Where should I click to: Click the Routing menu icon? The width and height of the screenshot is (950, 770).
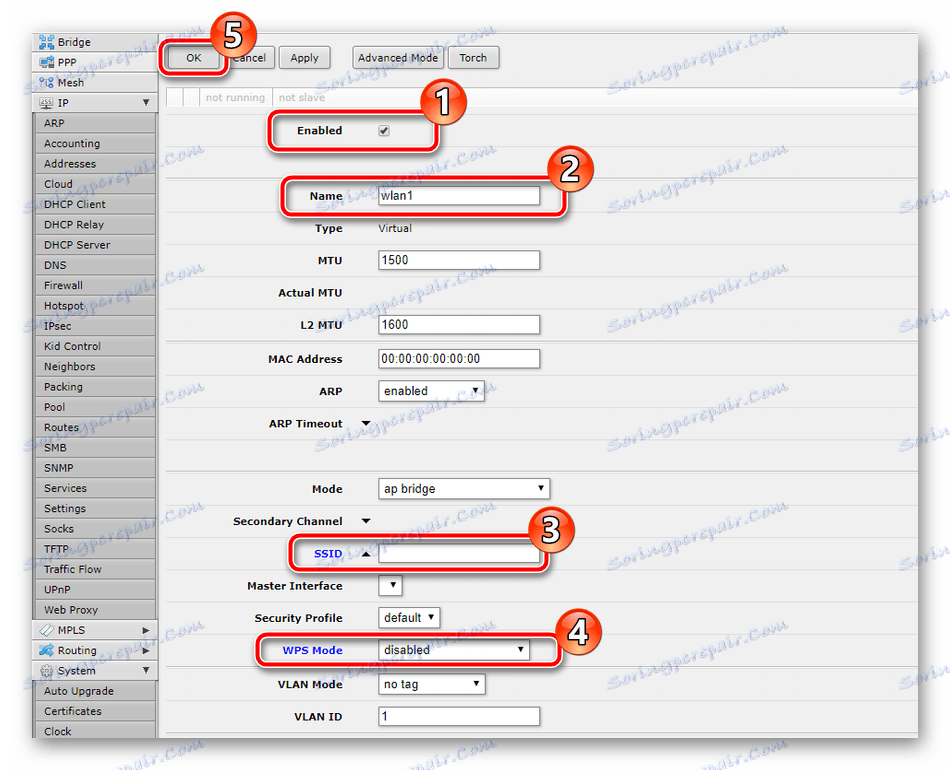tap(47, 650)
